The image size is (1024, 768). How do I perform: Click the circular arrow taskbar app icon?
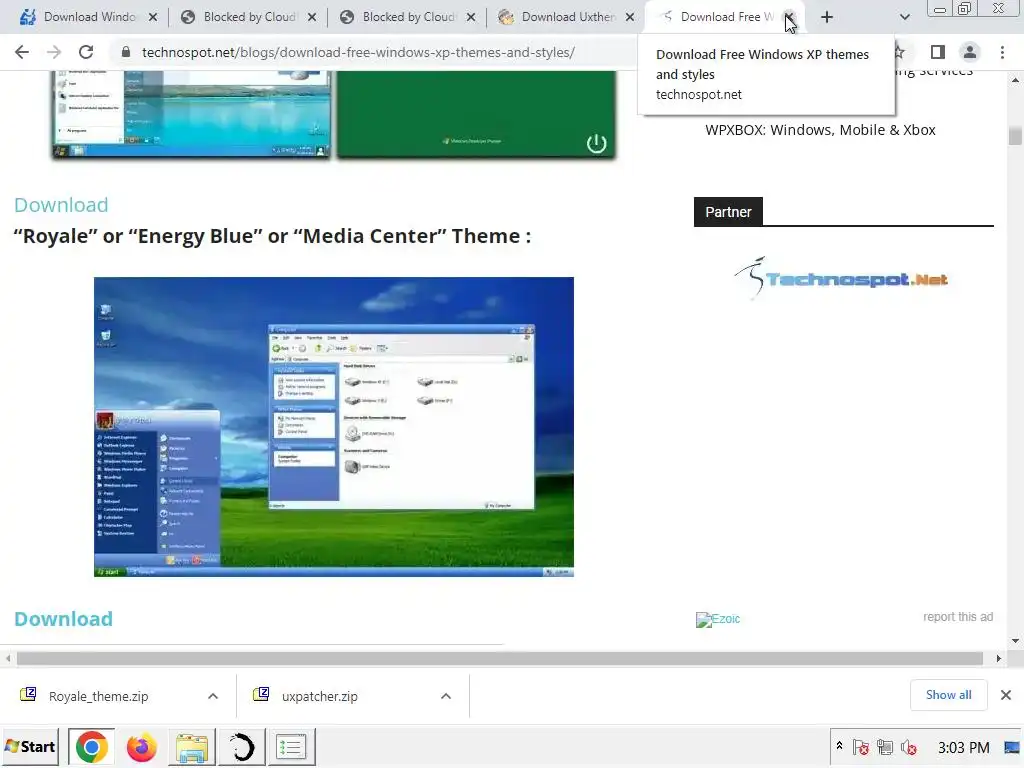tap(242, 746)
